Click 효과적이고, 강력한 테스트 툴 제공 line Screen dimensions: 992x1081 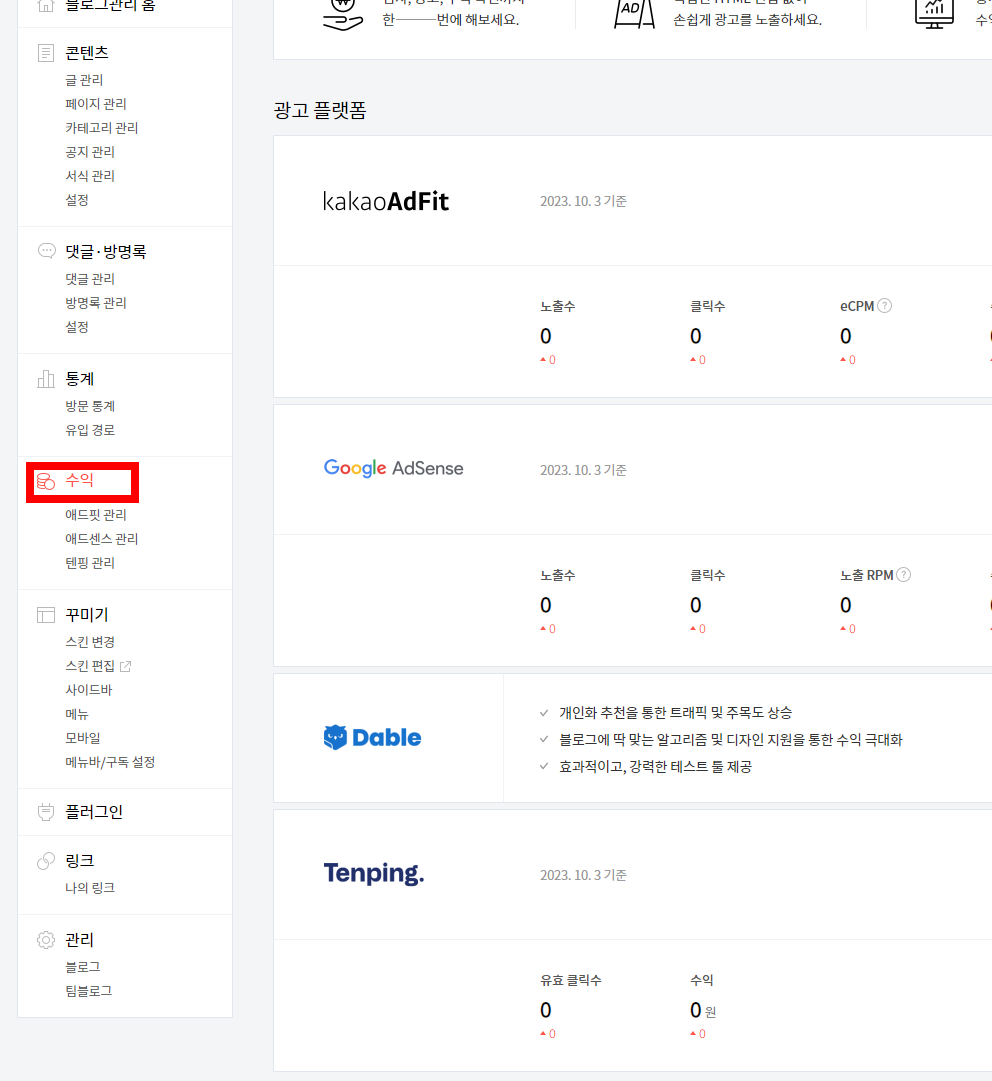[x=656, y=767]
